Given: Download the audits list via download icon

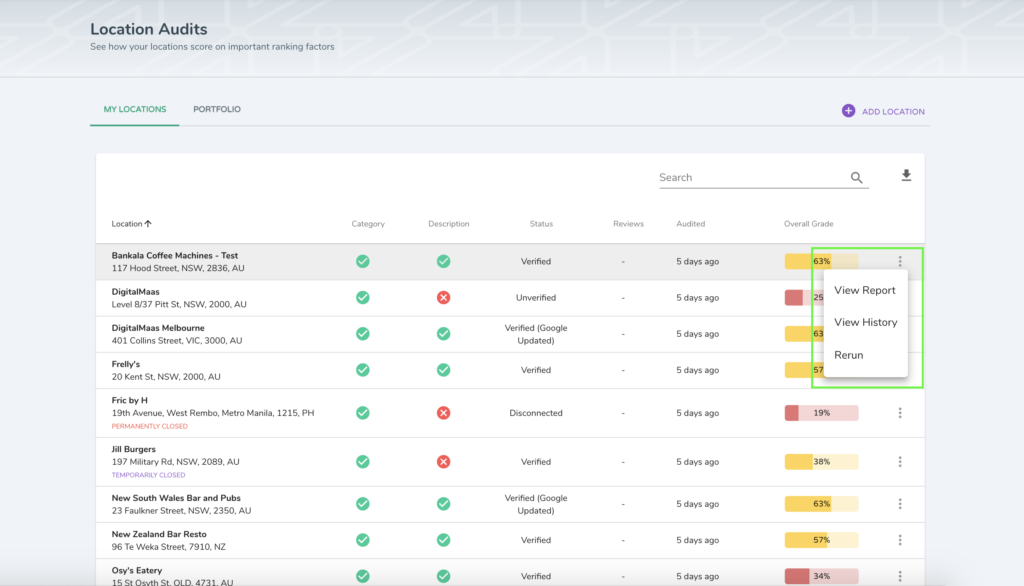Looking at the screenshot, I should point(906,175).
